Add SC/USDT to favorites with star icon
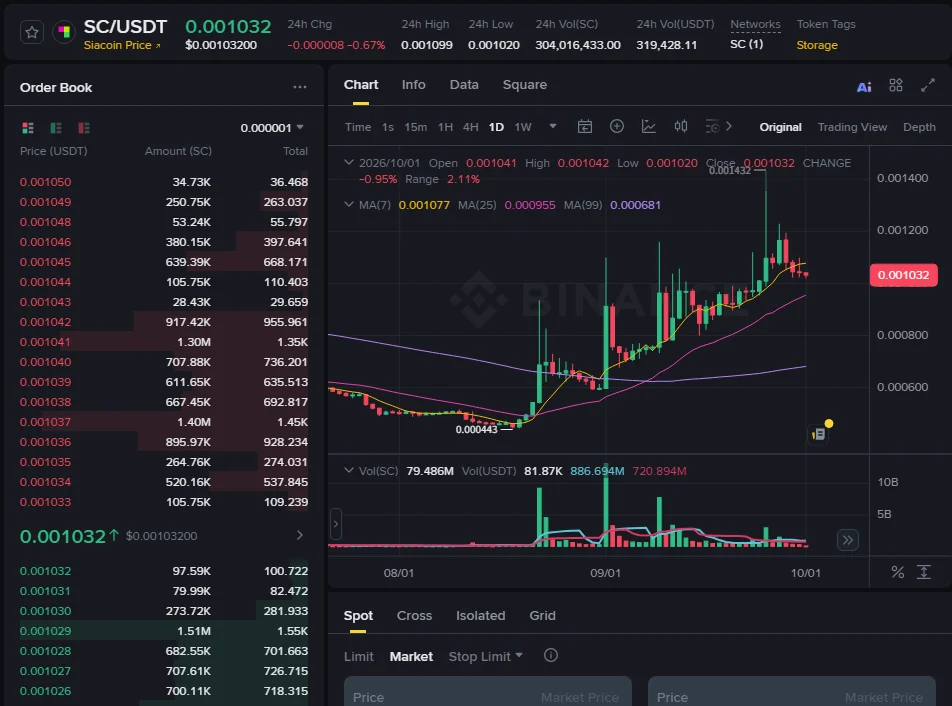Image resolution: width=952 pixels, height=706 pixels. pyautogui.click(x=32, y=32)
